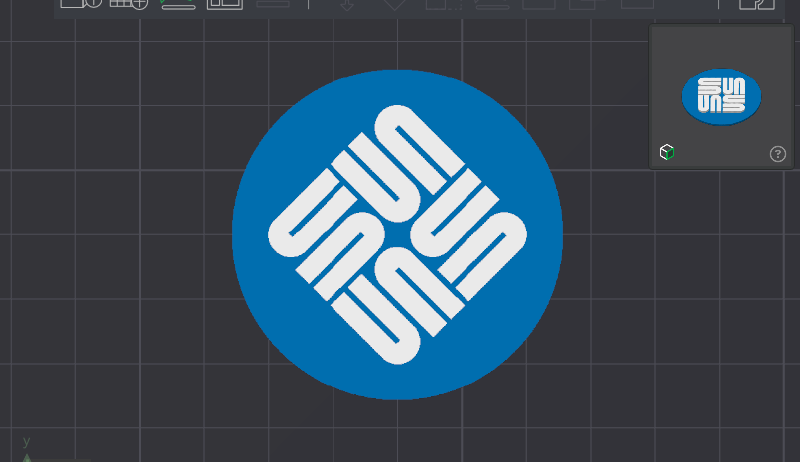Click the rightmost toolbar icon after the divider
Viewport: 800px width, 462px height.
point(757,4)
